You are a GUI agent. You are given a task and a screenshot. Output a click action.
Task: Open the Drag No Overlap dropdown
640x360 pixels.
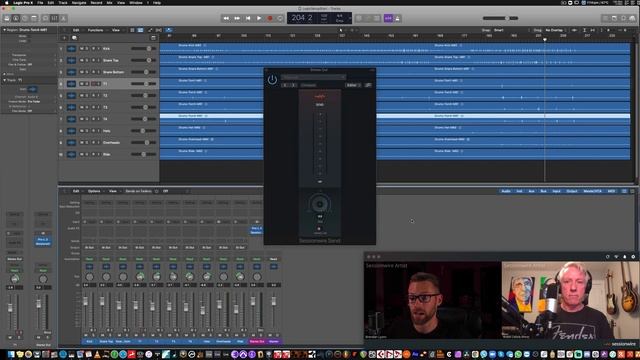(x=555, y=30)
